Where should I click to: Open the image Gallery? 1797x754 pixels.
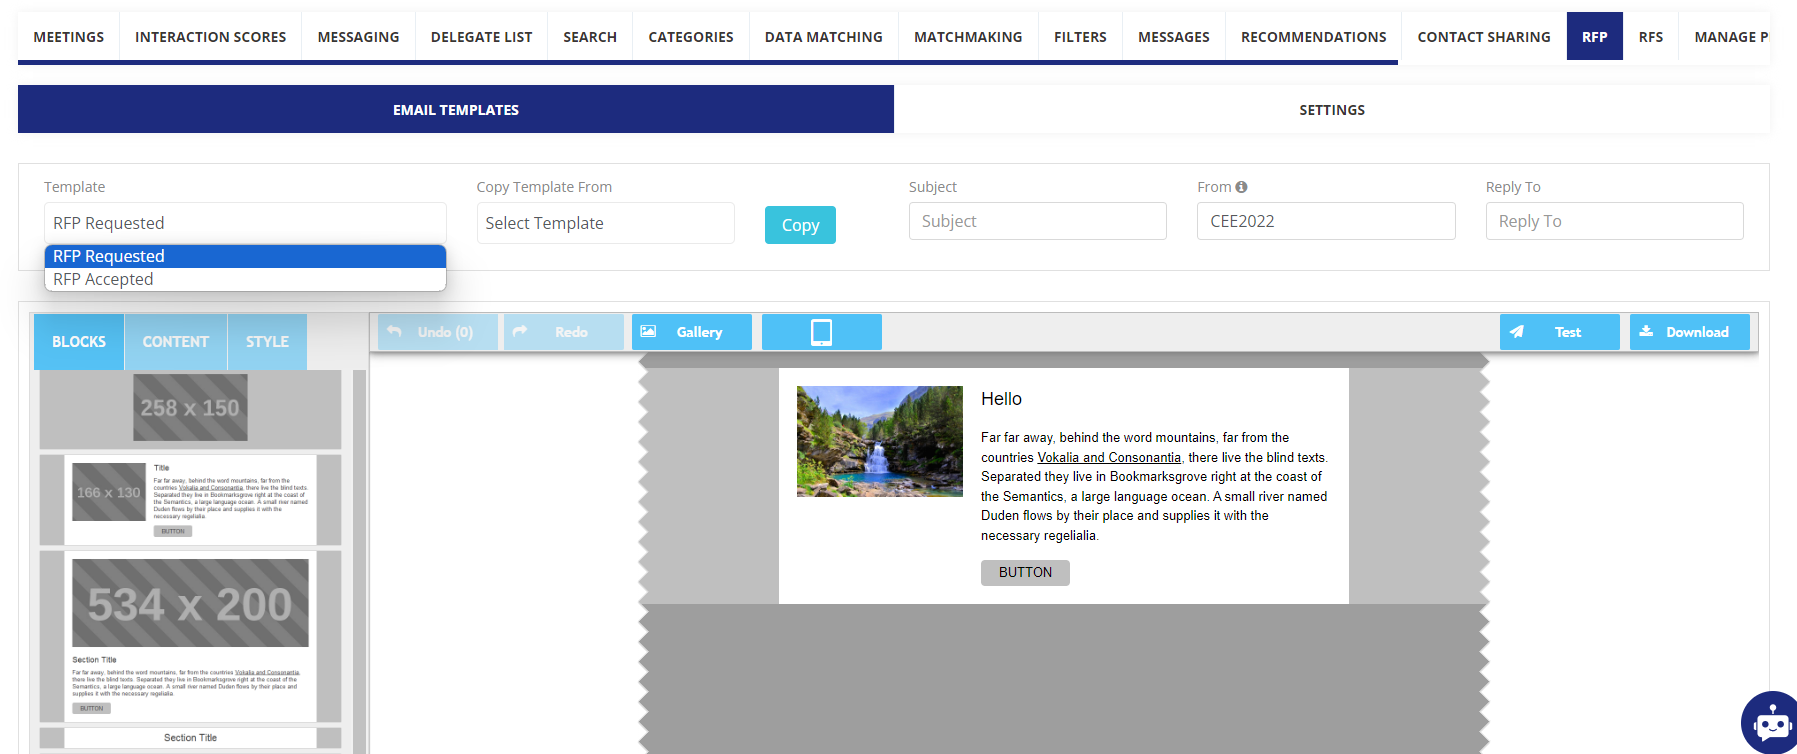click(691, 332)
